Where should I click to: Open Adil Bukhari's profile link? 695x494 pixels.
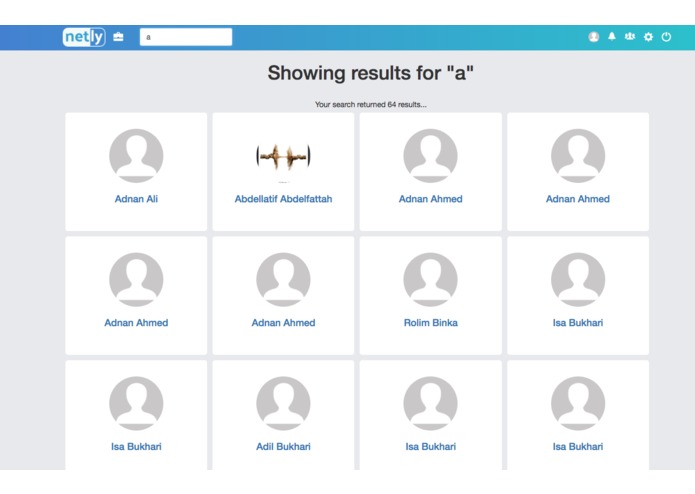click(283, 447)
